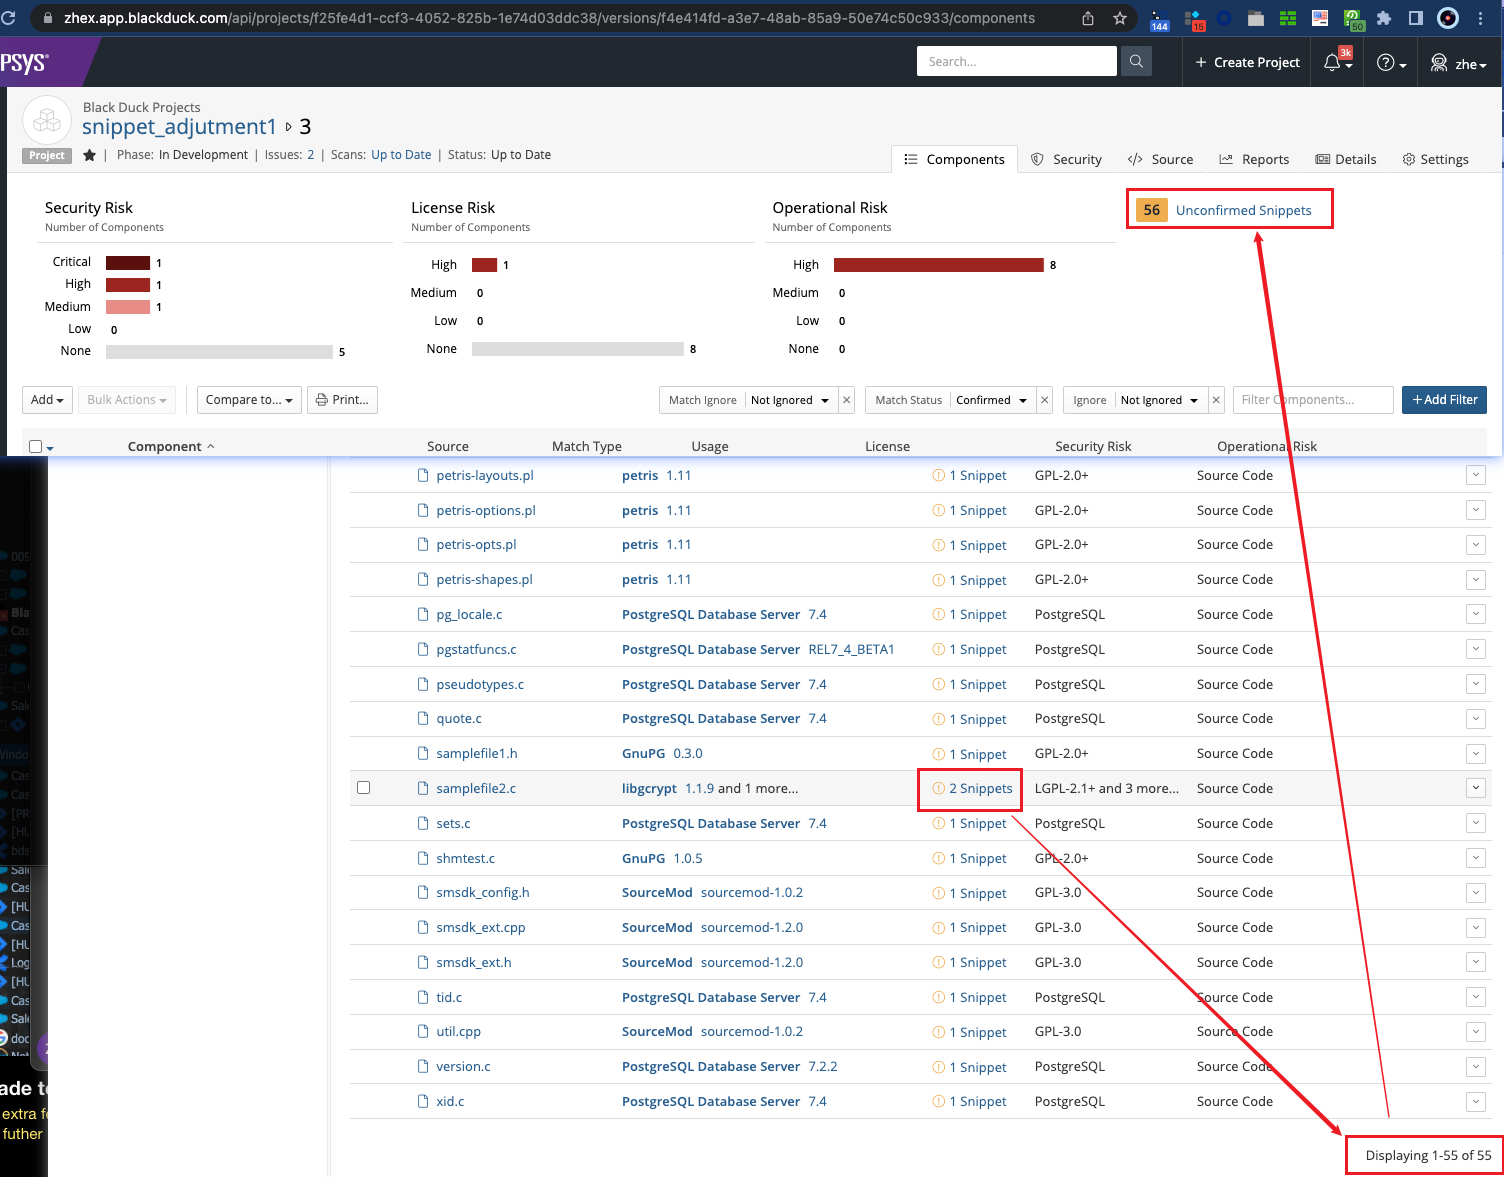Viewport: 1504px width, 1177px height.
Task: Switch to the Security tab
Action: click(1066, 159)
